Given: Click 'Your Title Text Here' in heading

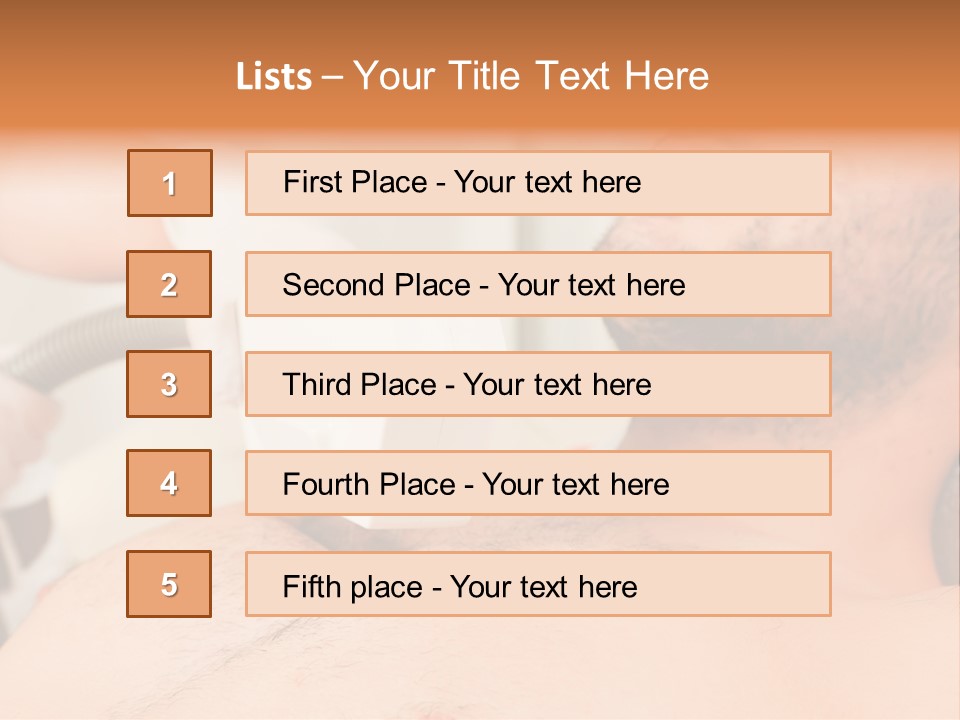Looking at the screenshot, I should 531,76.
